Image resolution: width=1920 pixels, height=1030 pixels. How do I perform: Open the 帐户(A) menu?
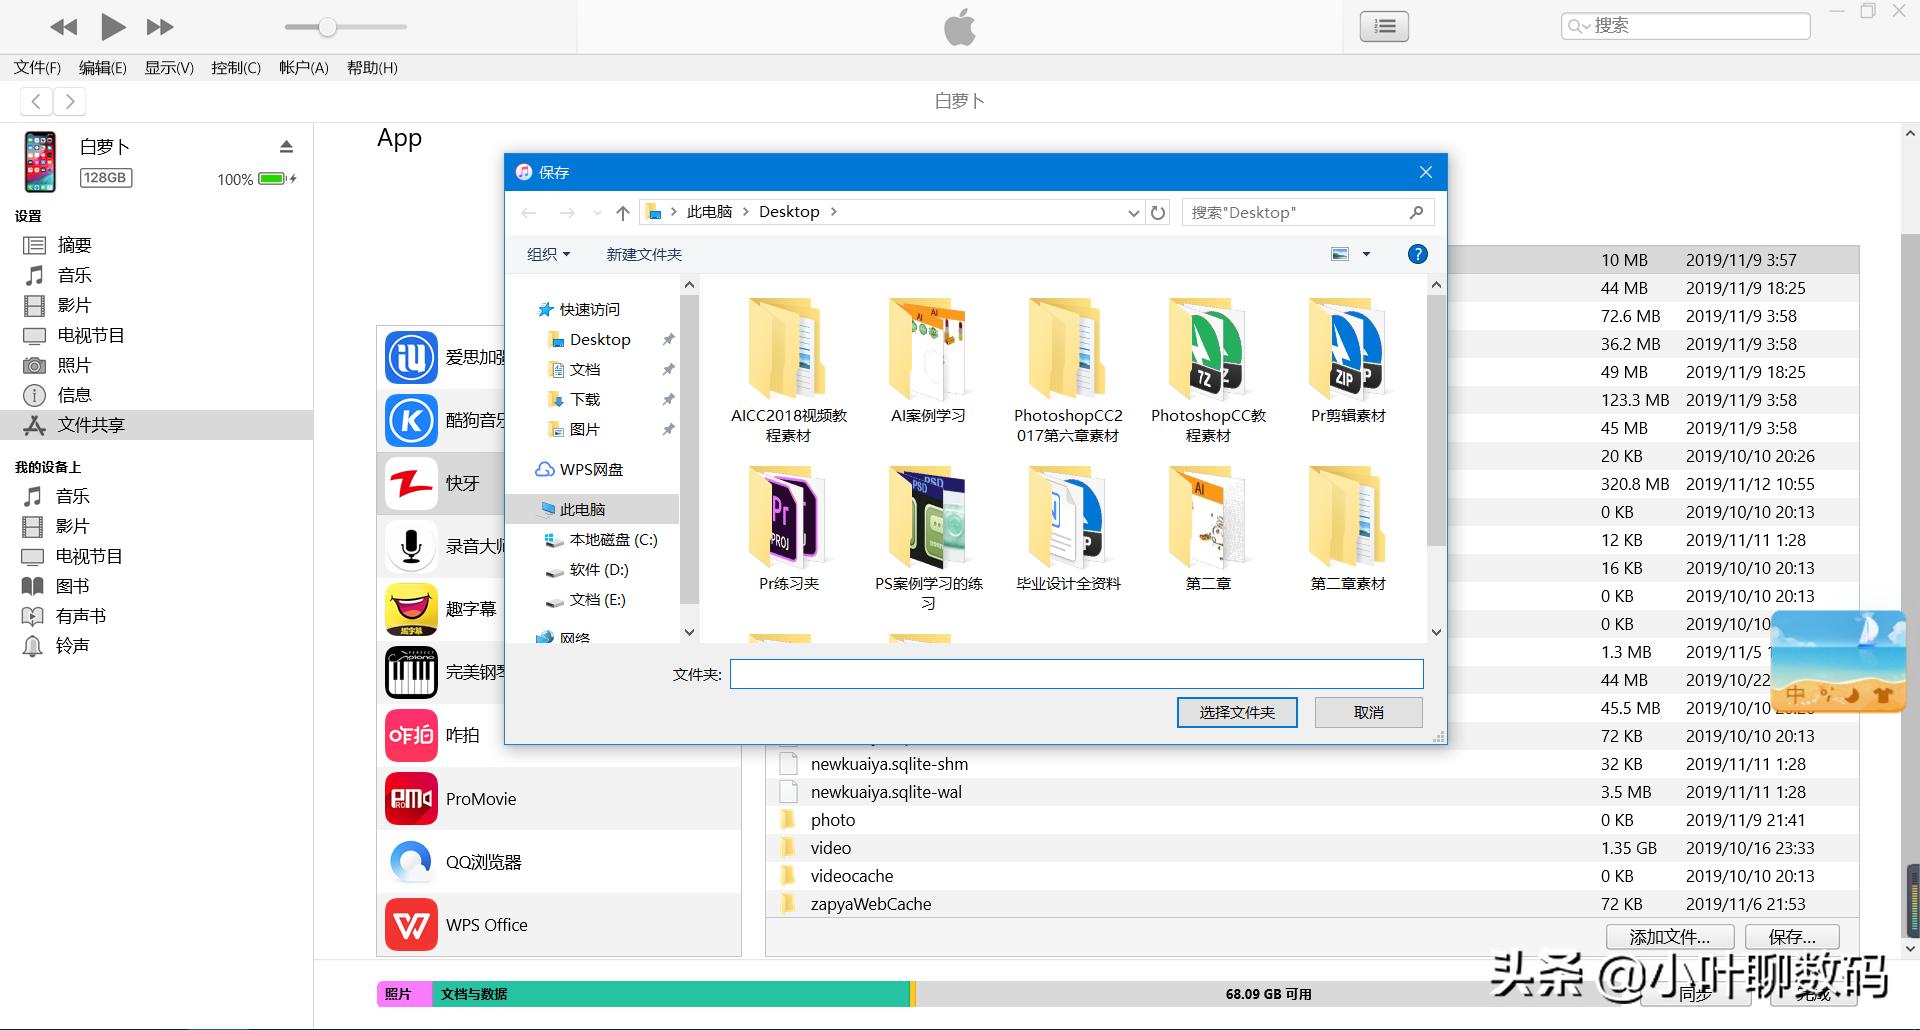(304, 68)
